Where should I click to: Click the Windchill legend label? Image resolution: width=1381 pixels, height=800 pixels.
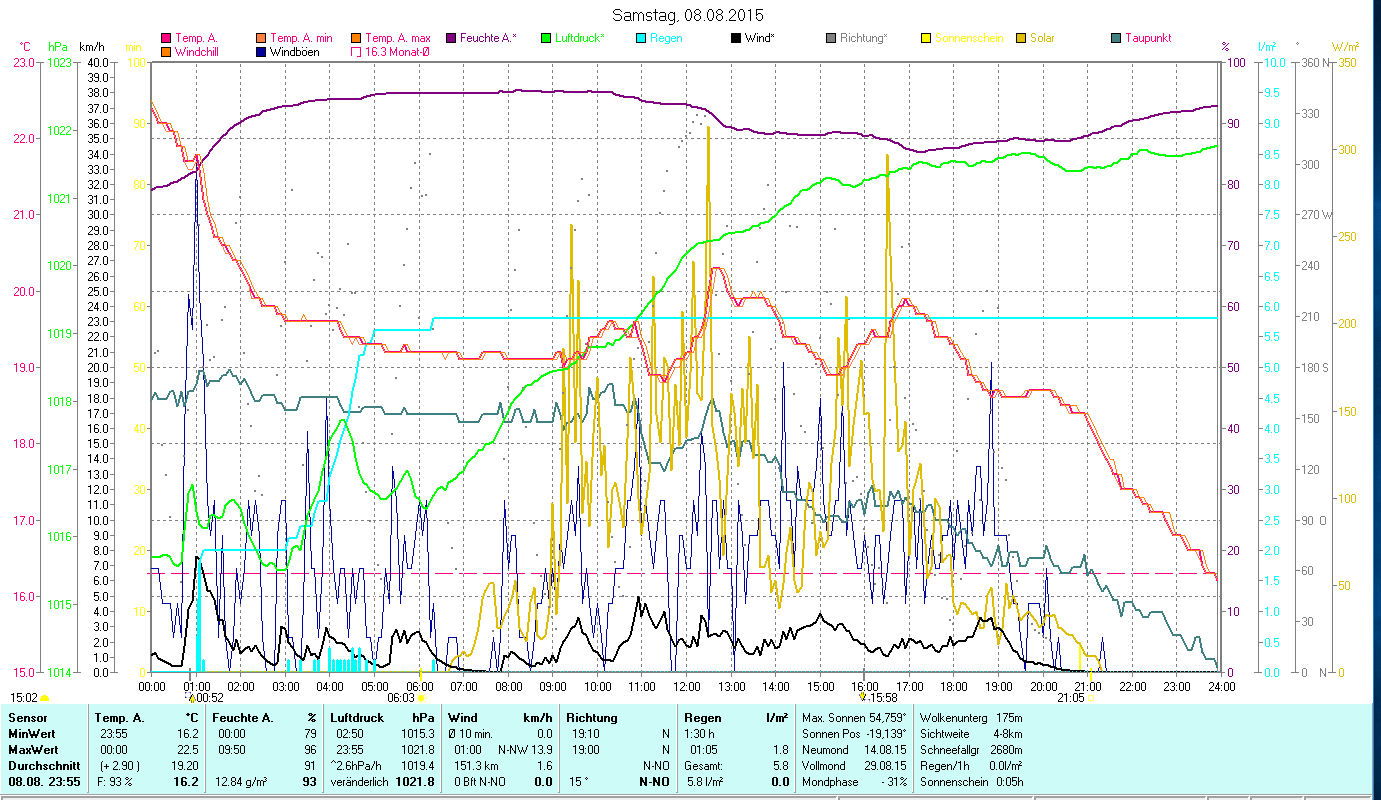198,51
